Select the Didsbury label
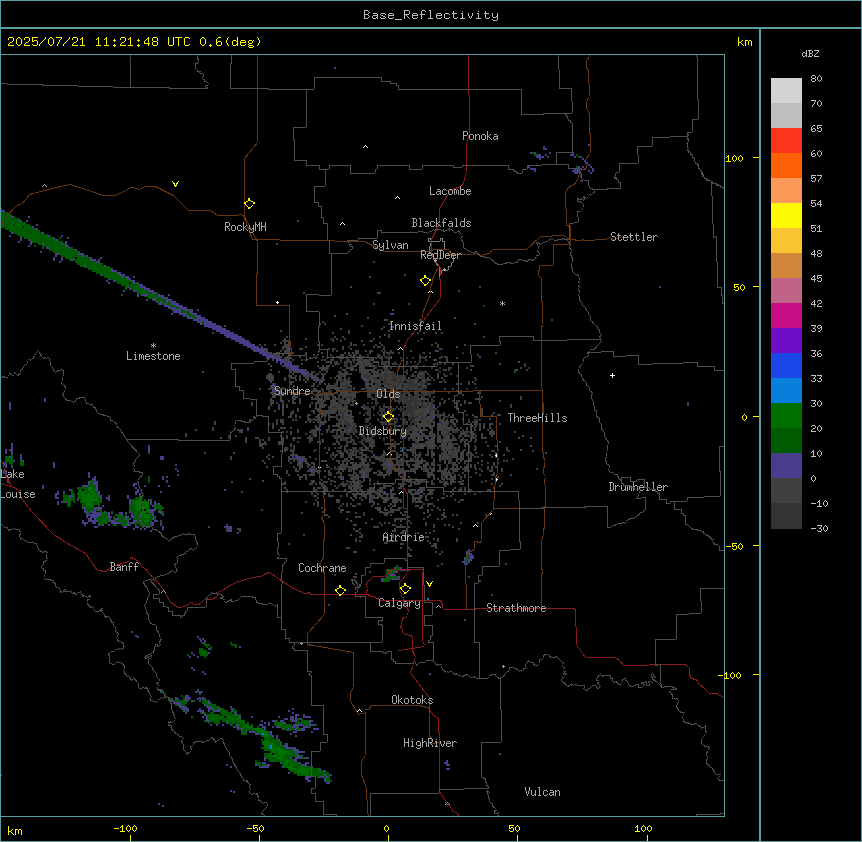Screen dimensions: 862x842 point(383,431)
